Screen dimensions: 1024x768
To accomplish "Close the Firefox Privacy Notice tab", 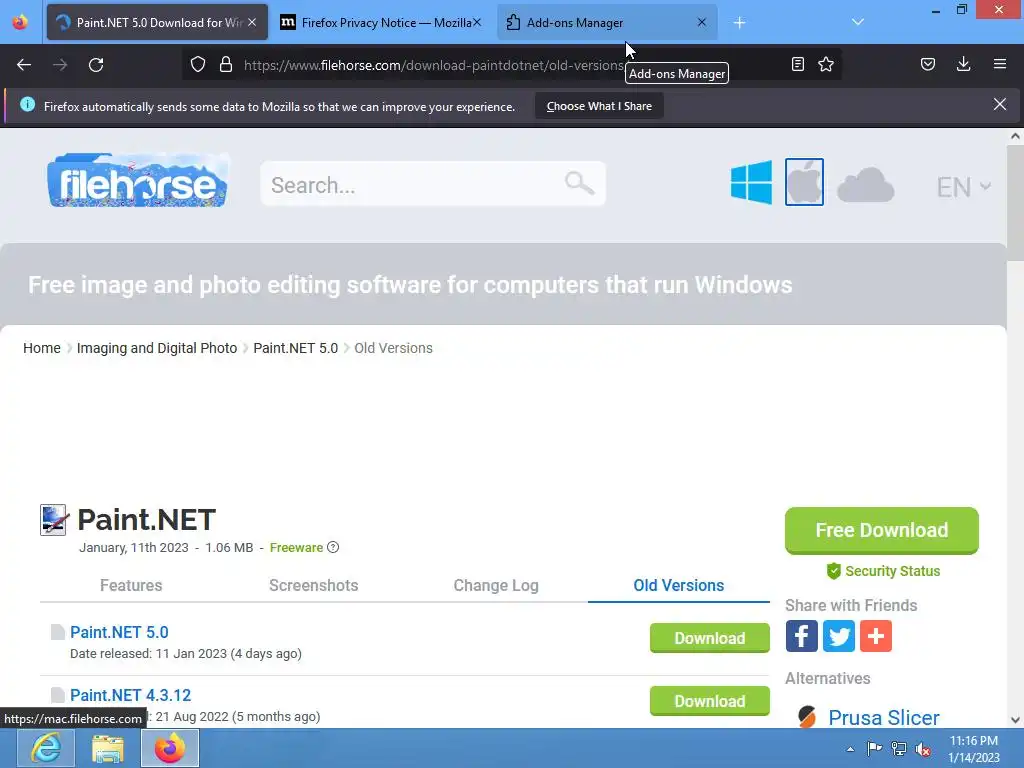I will (x=477, y=22).
